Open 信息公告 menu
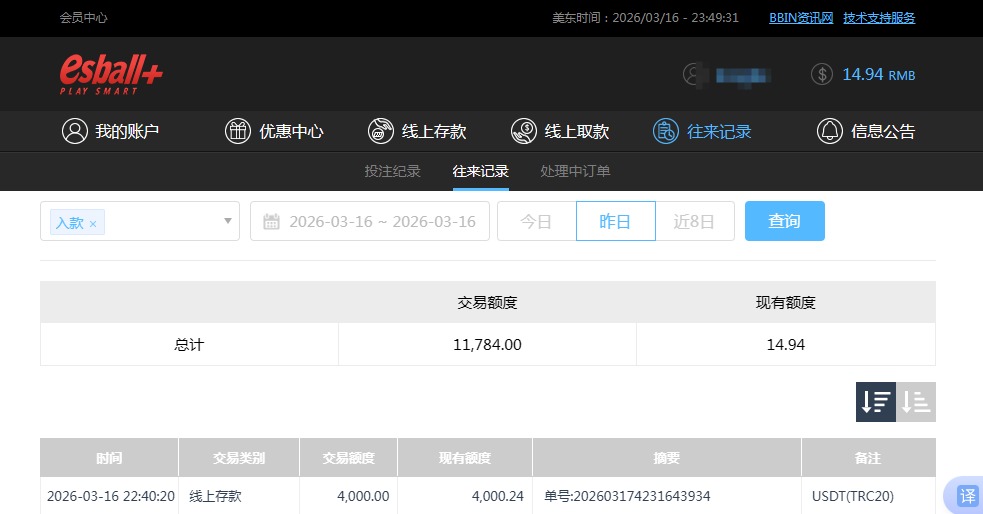Screen dimensions: 983x514 866,131
